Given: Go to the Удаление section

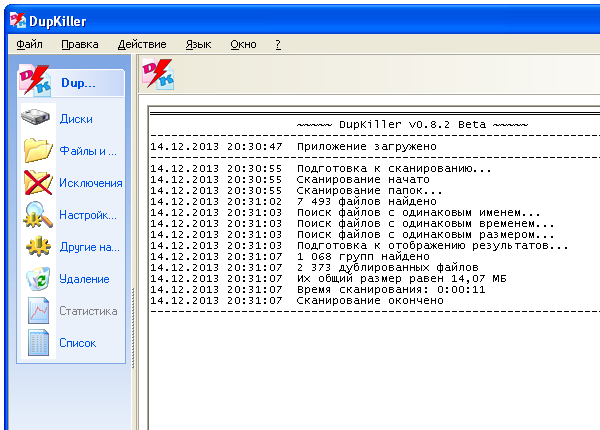Looking at the screenshot, I should (x=84, y=279).
